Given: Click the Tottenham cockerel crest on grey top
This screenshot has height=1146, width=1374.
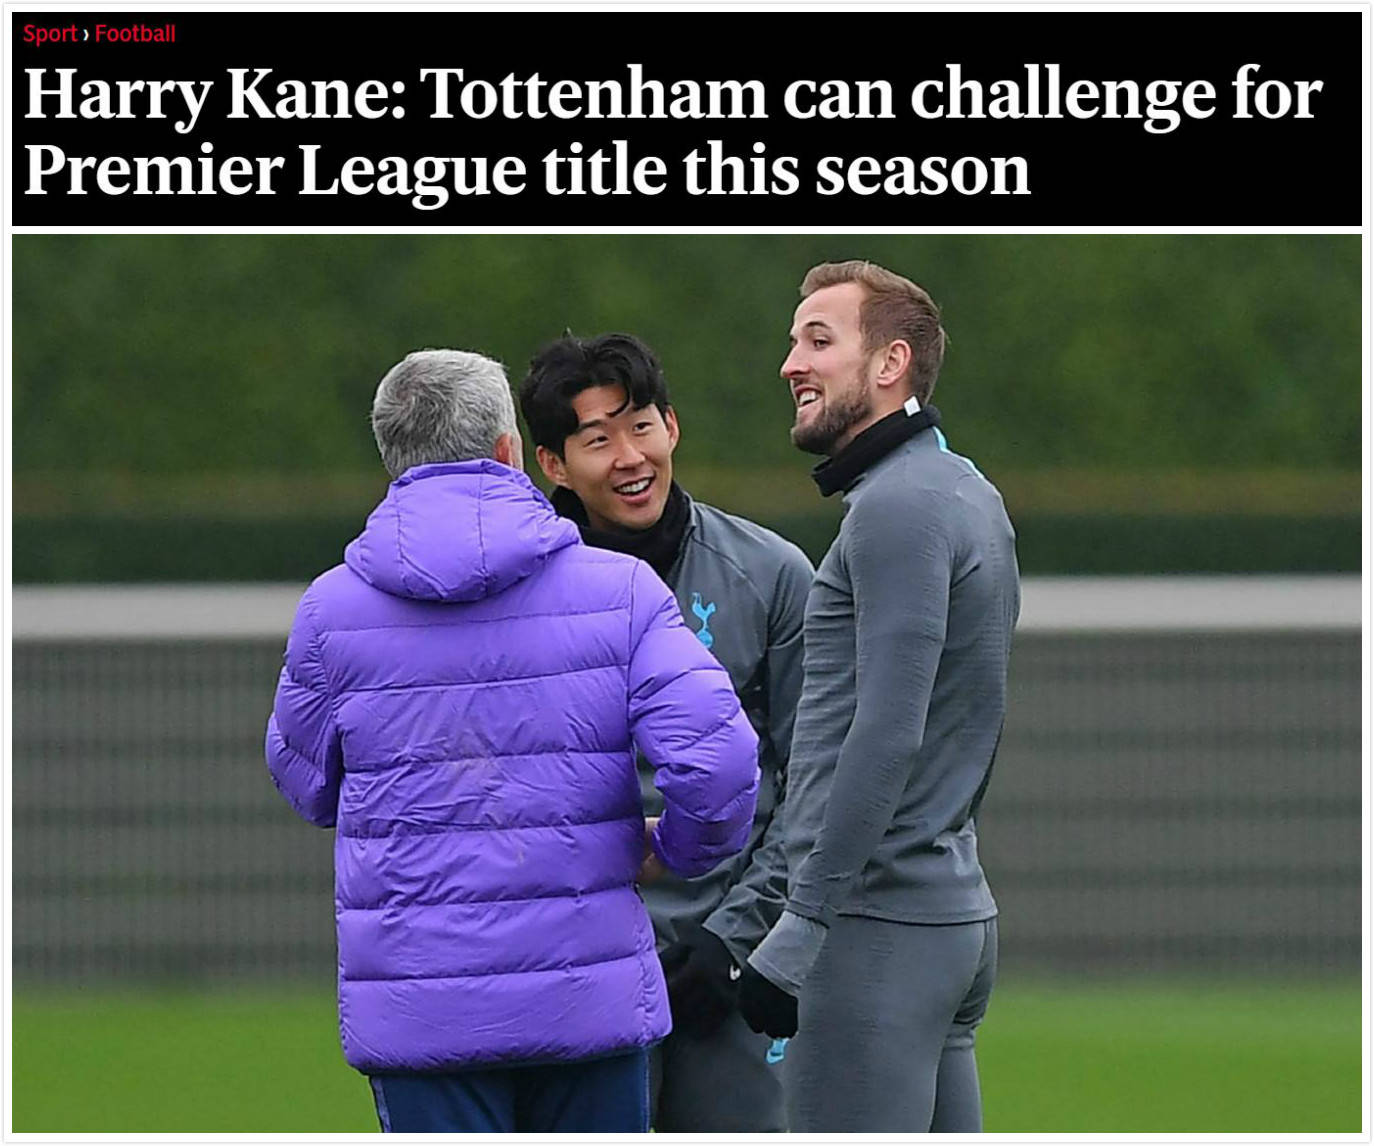Looking at the screenshot, I should 703,618.
